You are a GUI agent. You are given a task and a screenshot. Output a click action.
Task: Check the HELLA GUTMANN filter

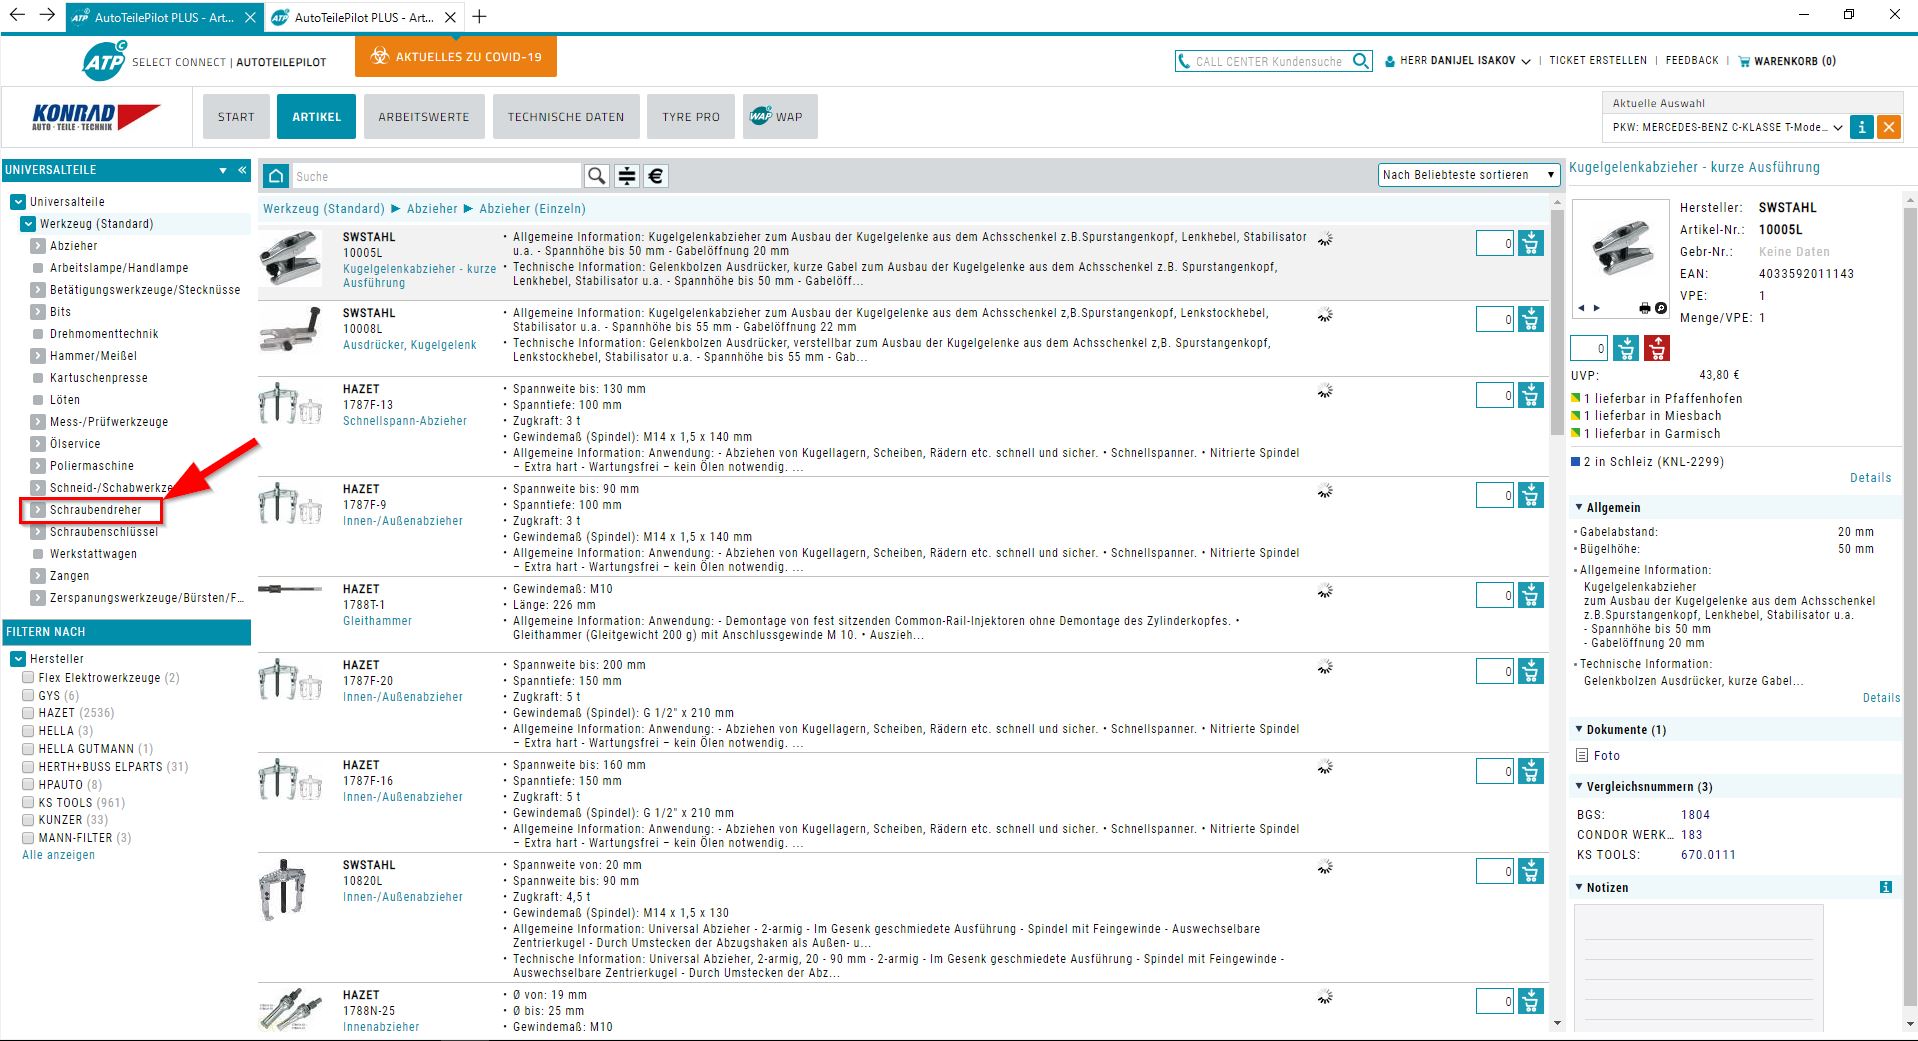(28, 748)
